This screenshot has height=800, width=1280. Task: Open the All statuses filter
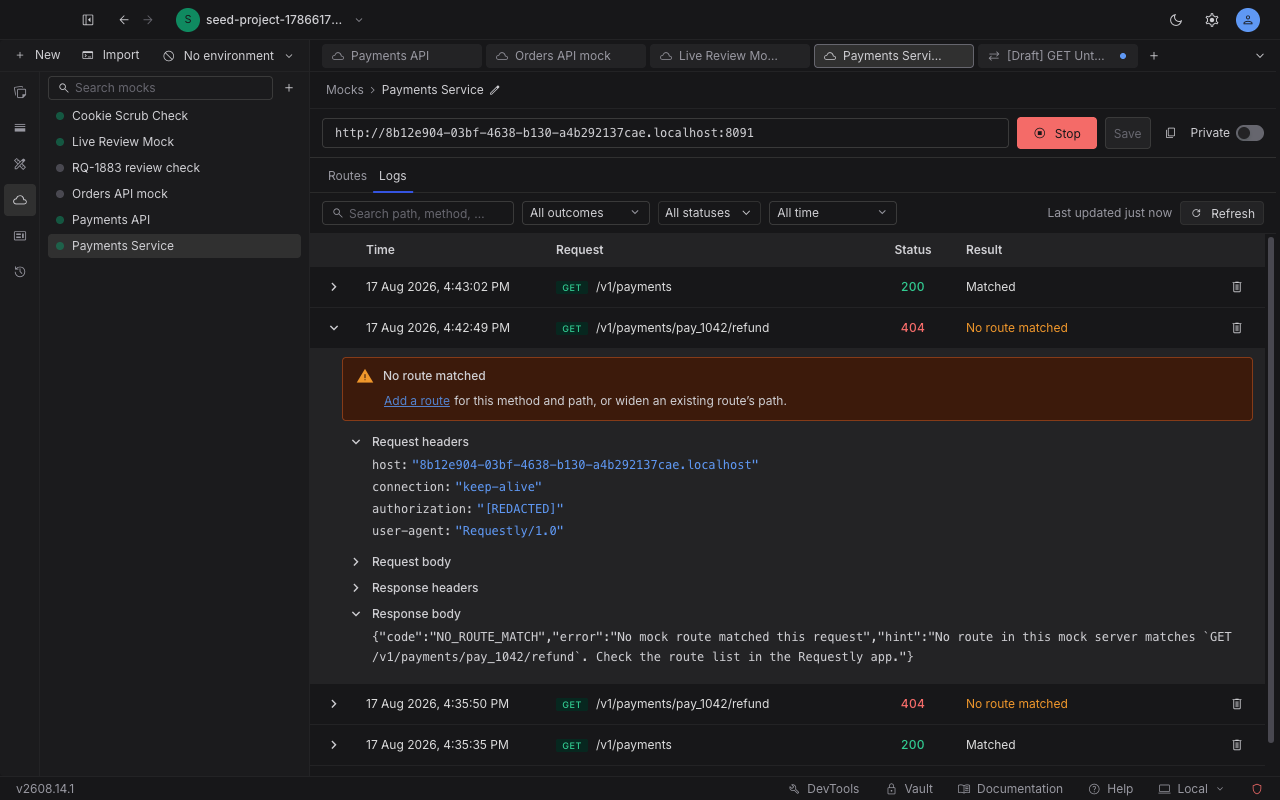[x=709, y=213]
